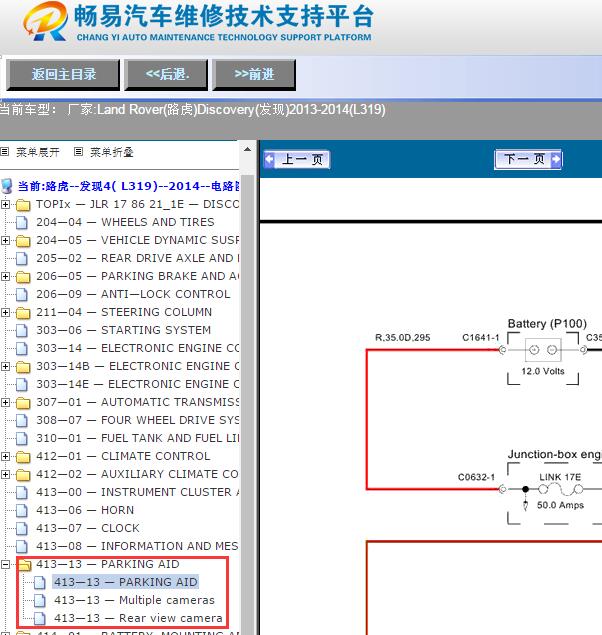Click the tree panel vertical scrollbar track
Image resolution: width=602 pixels, height=635 pixels.
pos(247,405)
